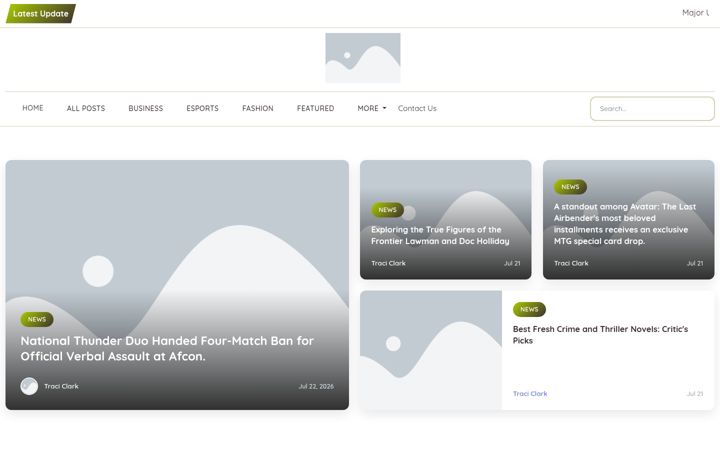Navigate to the FASHION section
Viewport: 720px width, 450px height.
click(258, 108)
